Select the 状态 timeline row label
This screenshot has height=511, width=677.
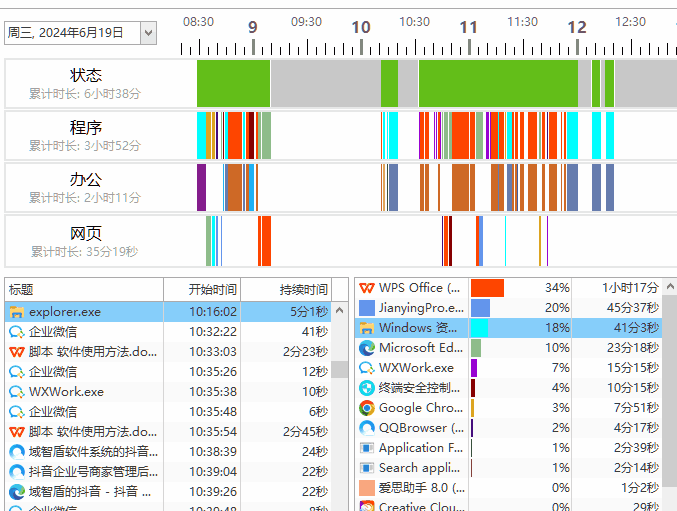pos(85,75)
